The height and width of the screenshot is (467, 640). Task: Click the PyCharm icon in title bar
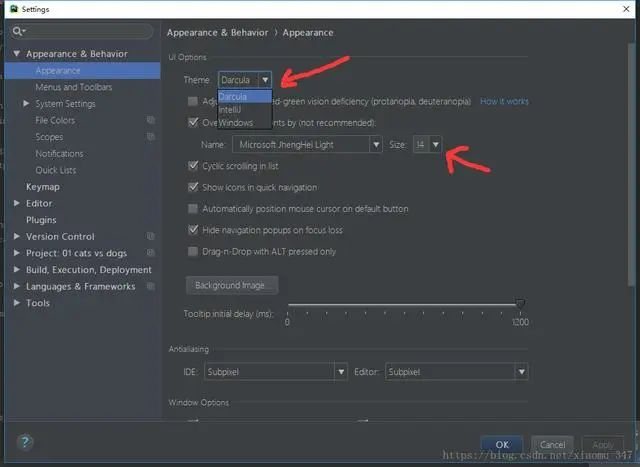(x=14, y=9)
